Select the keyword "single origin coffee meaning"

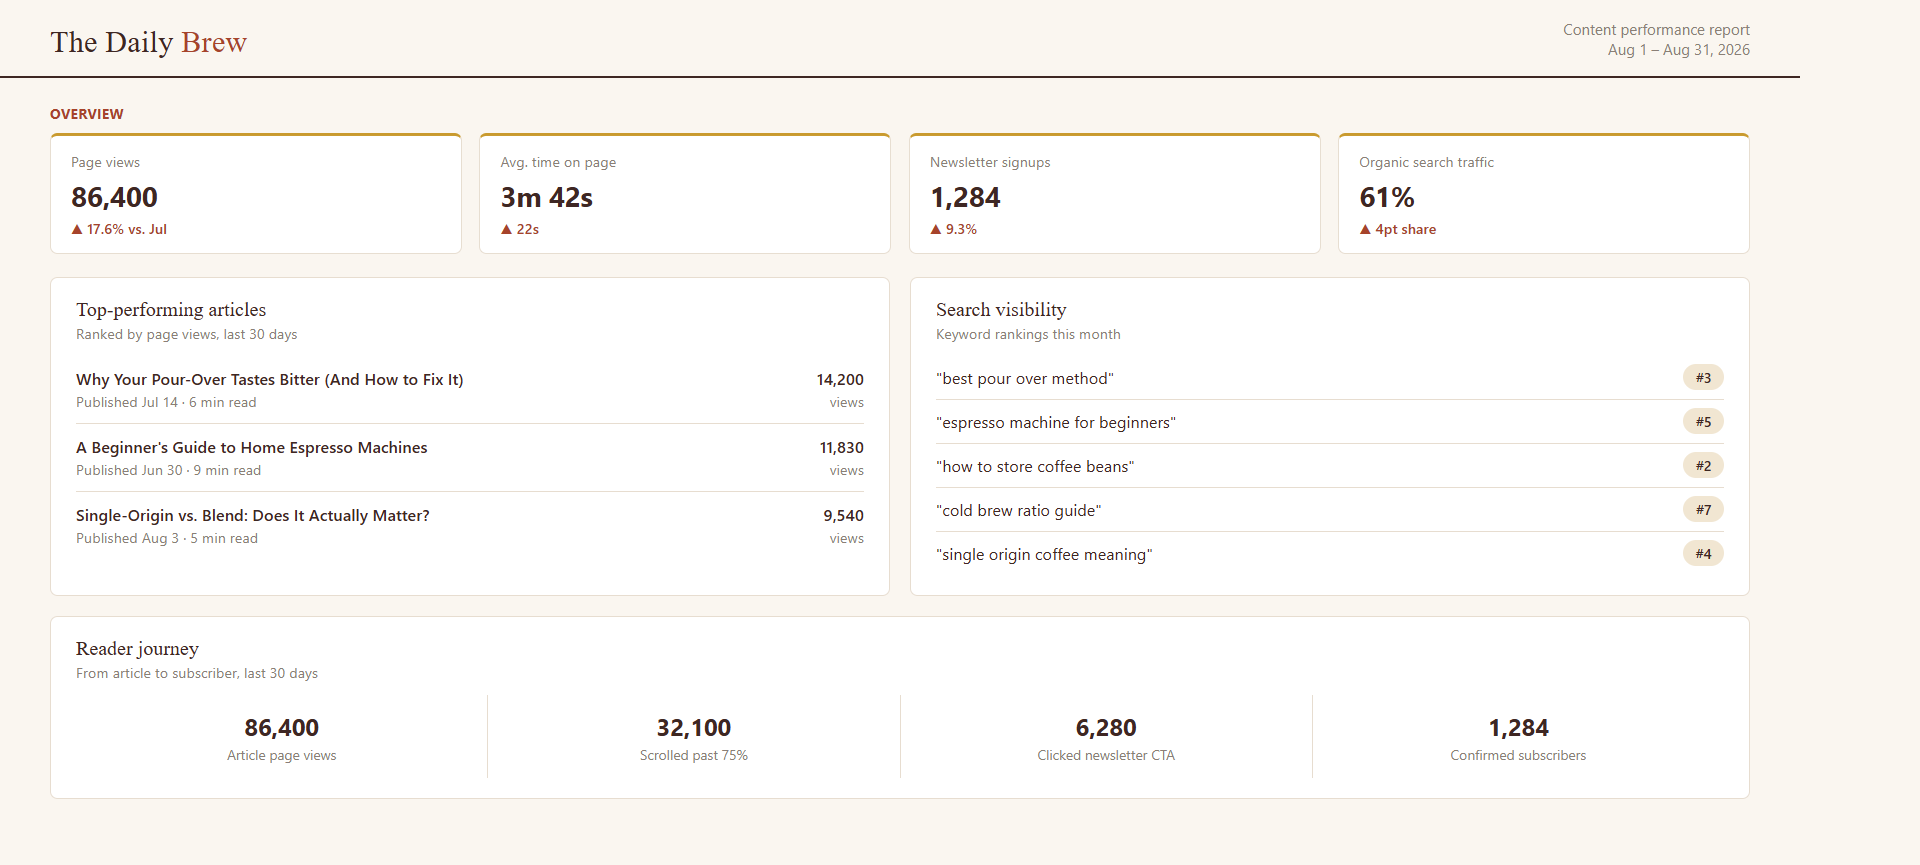[x=1044, y=555]
